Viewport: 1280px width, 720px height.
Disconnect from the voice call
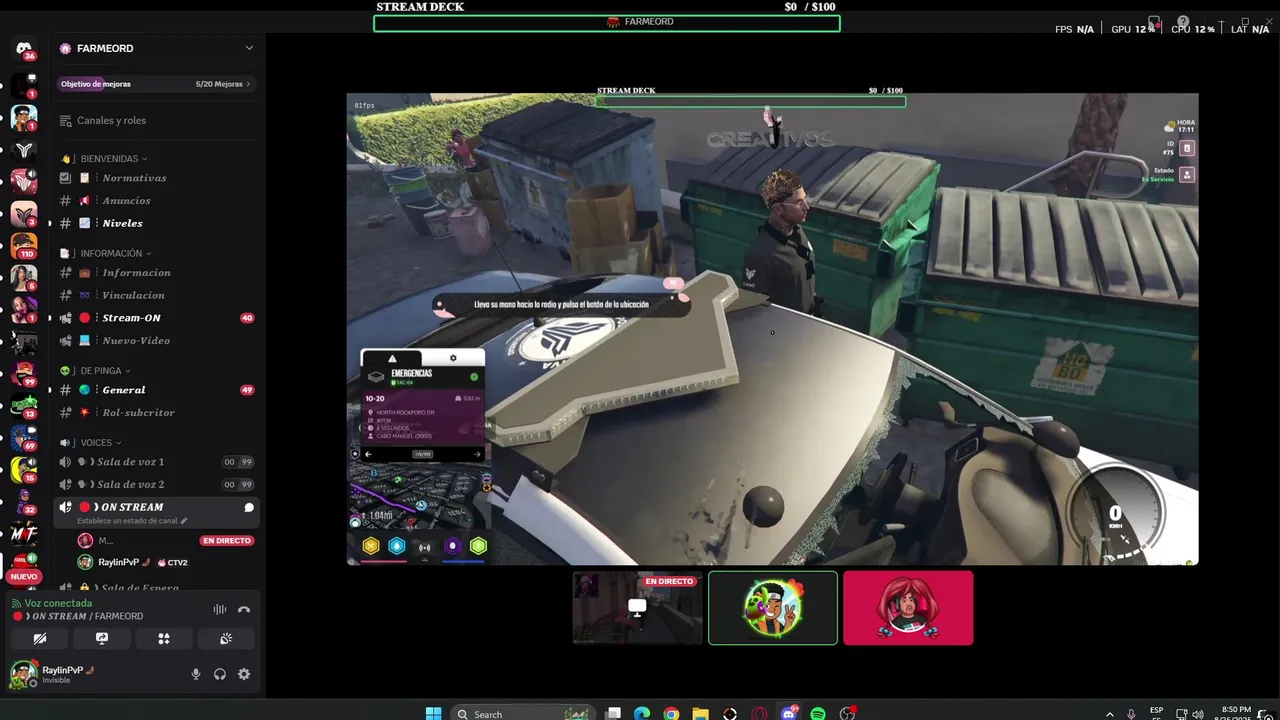click(x=243, y=609)
